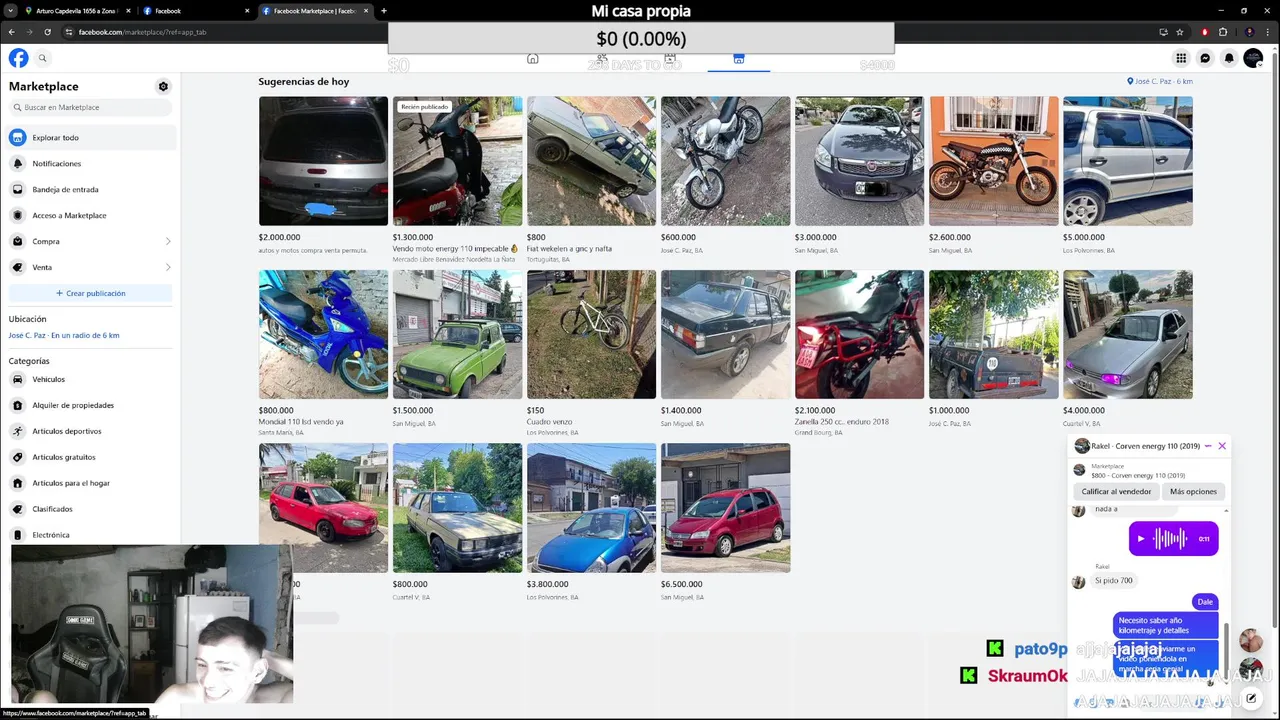Open the Zanella 250 cc enduro listing

coord(859,334)
